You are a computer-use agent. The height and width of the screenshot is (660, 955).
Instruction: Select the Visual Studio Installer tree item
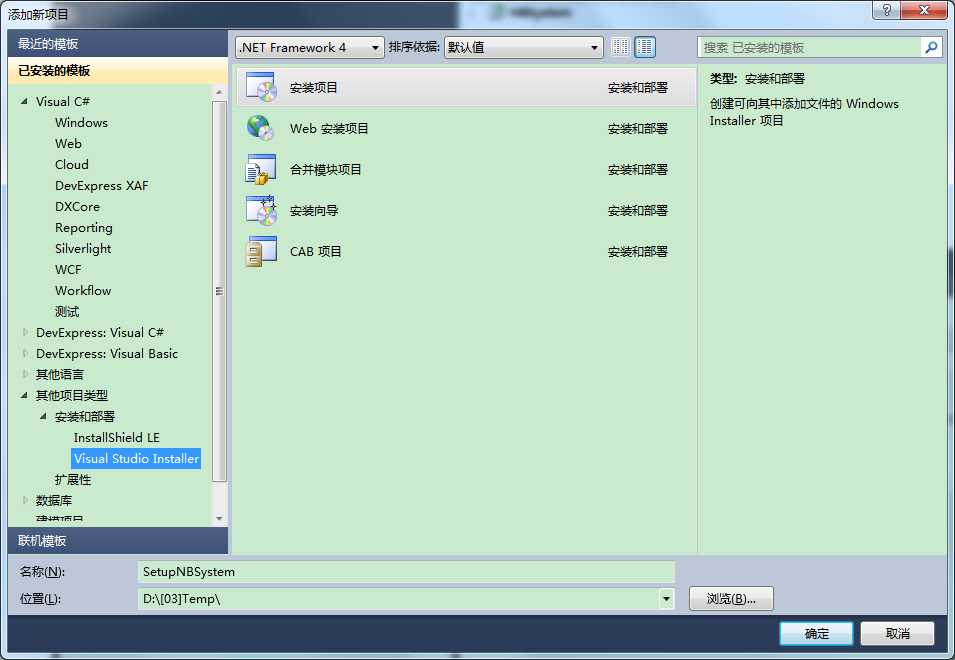coord(136,458)
